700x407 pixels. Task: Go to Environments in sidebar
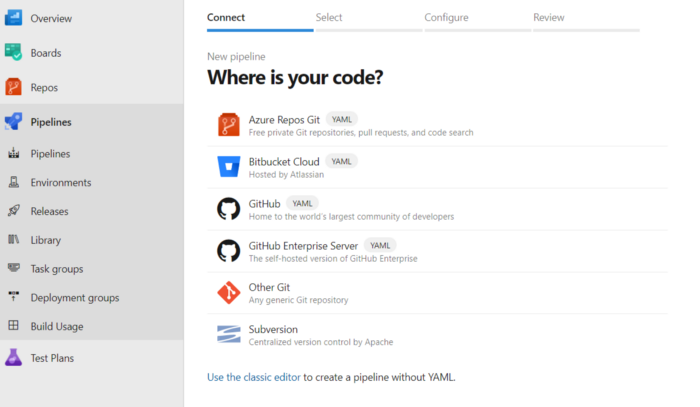pyautogui.click(x=60, y=183)
